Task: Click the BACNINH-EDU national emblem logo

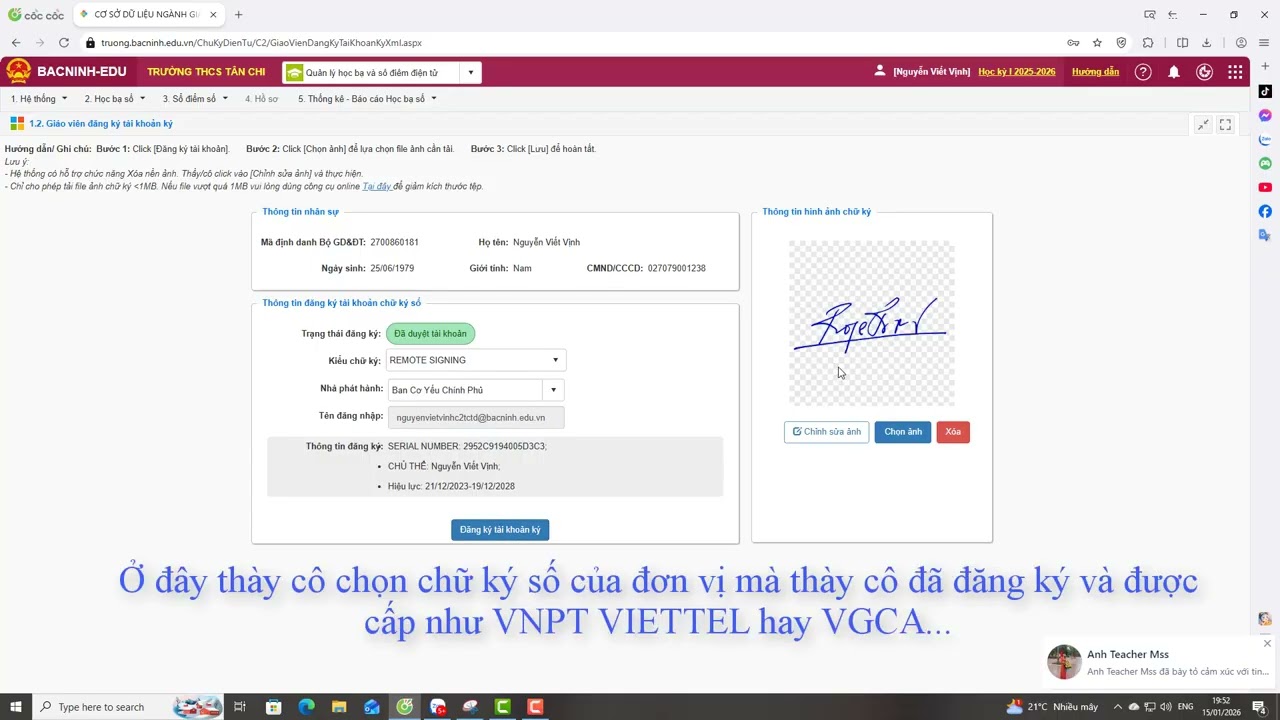Action: 18,71
